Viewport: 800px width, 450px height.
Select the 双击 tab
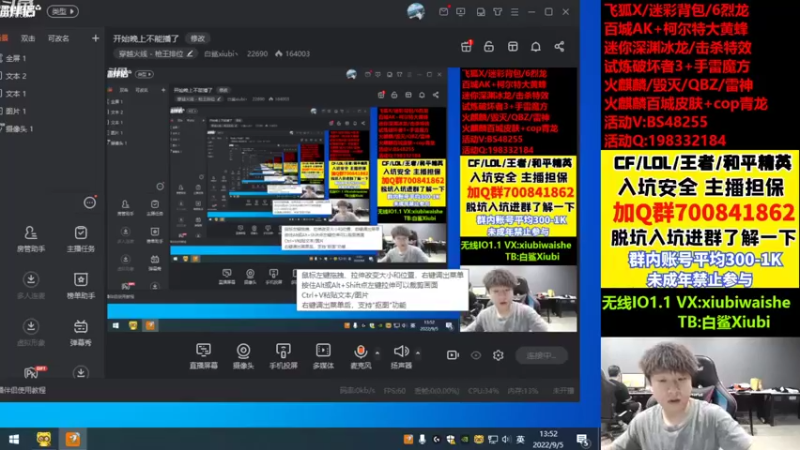(28, 38)
